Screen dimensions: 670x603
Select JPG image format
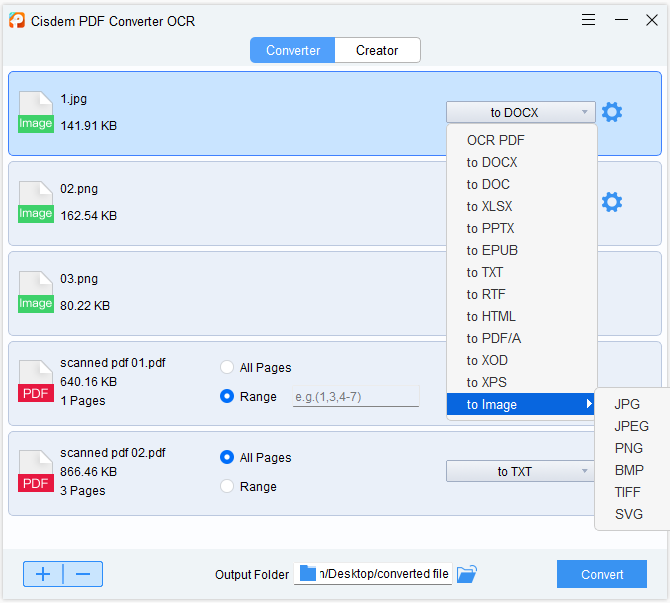click(x=627, y=404)
